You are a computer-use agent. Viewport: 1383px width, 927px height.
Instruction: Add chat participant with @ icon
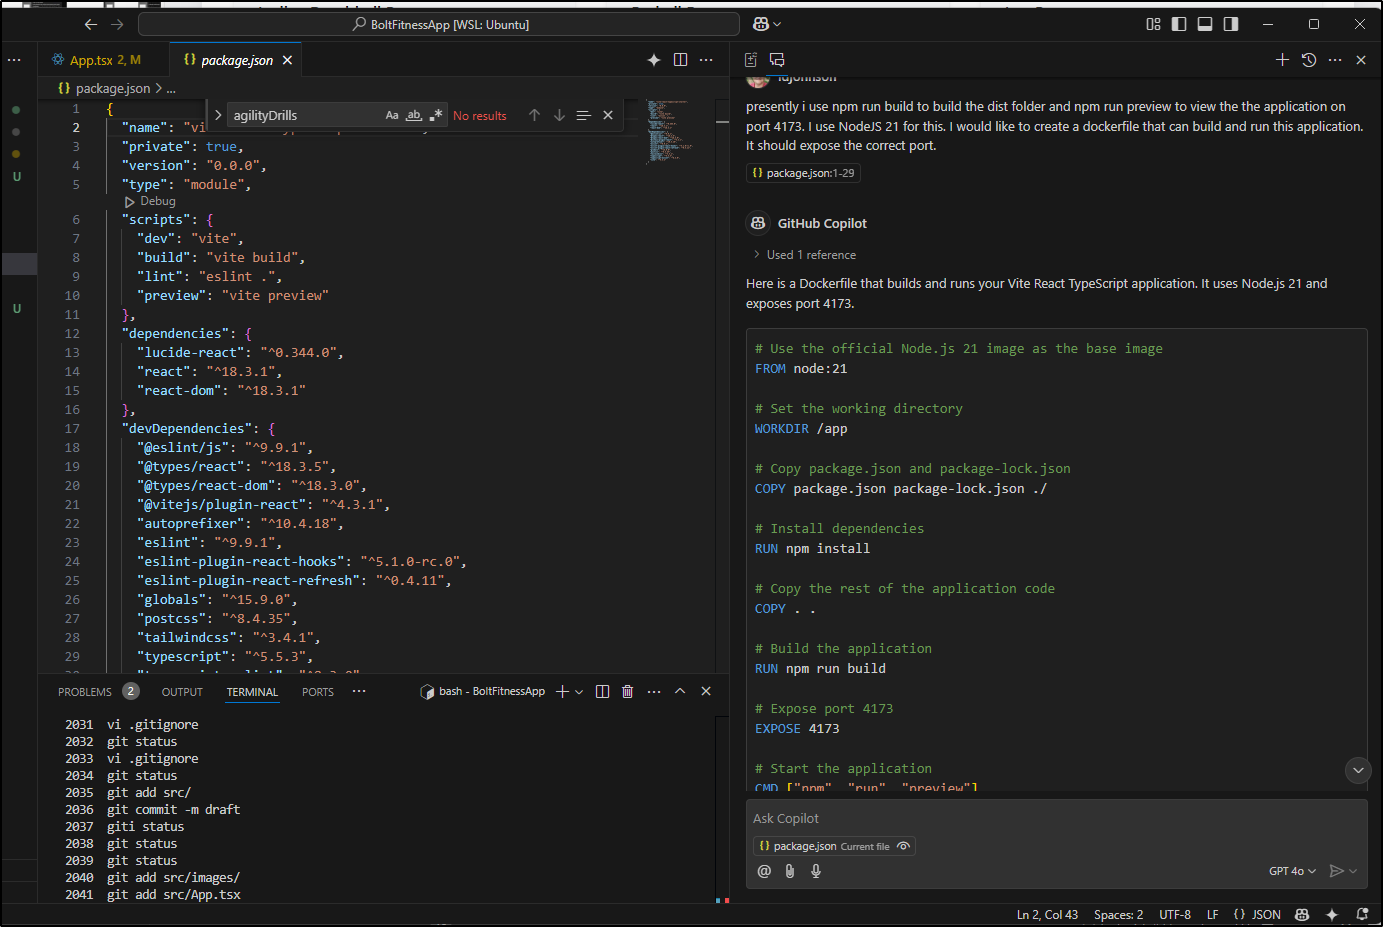pos(764,871)
